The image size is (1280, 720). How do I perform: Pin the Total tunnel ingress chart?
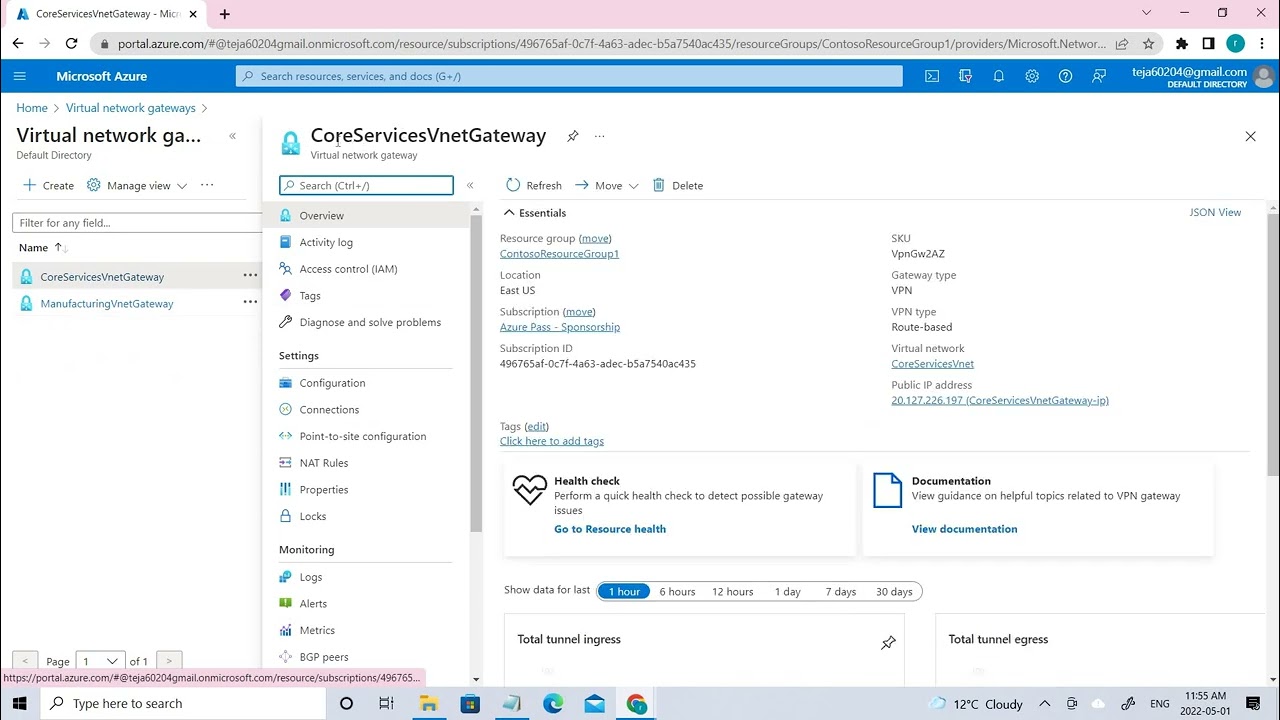coord(888,643)
